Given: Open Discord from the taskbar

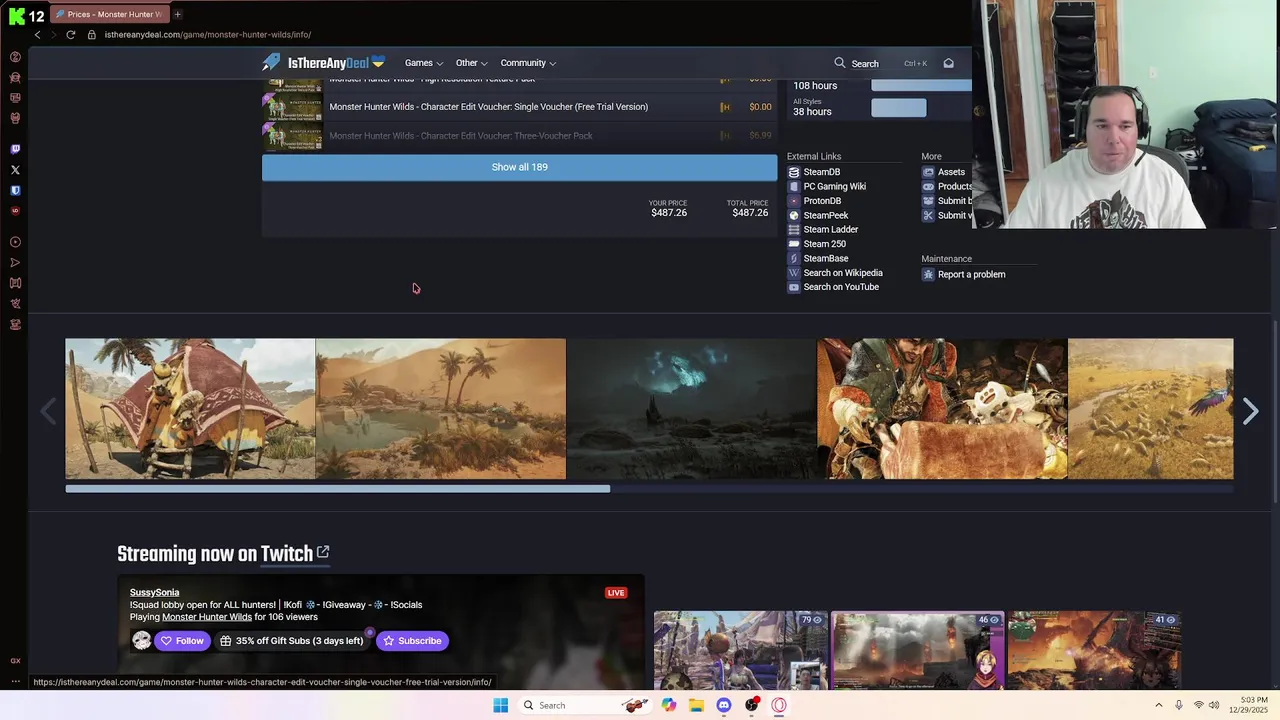Looking at the screenshot, I should click(x=724, y=705).
